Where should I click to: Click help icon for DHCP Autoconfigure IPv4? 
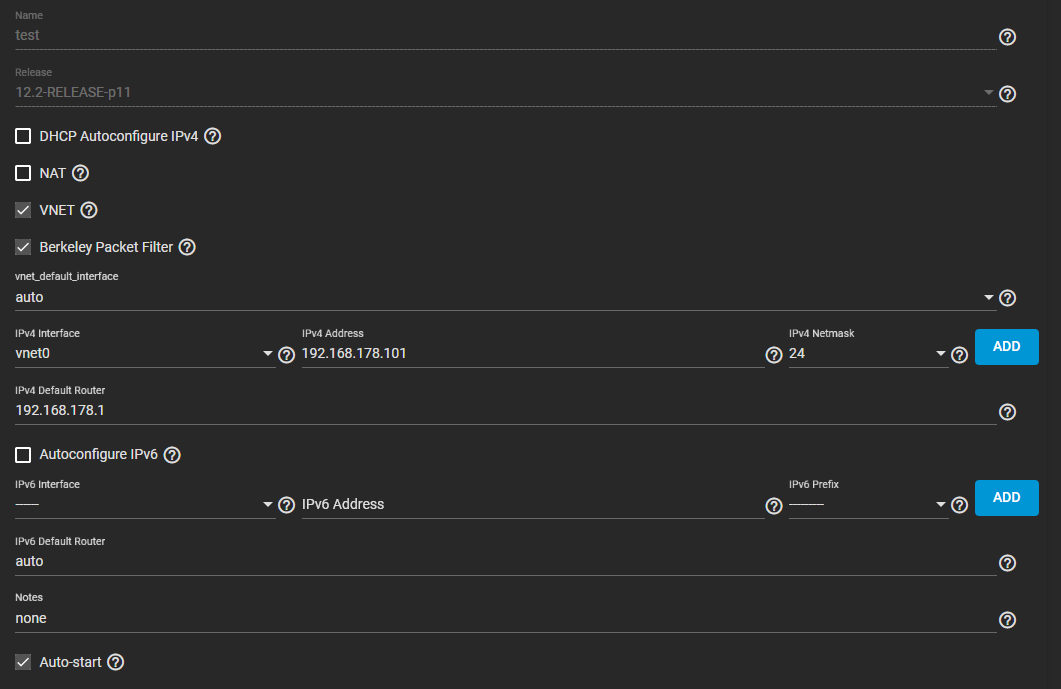tap(212, 136)
